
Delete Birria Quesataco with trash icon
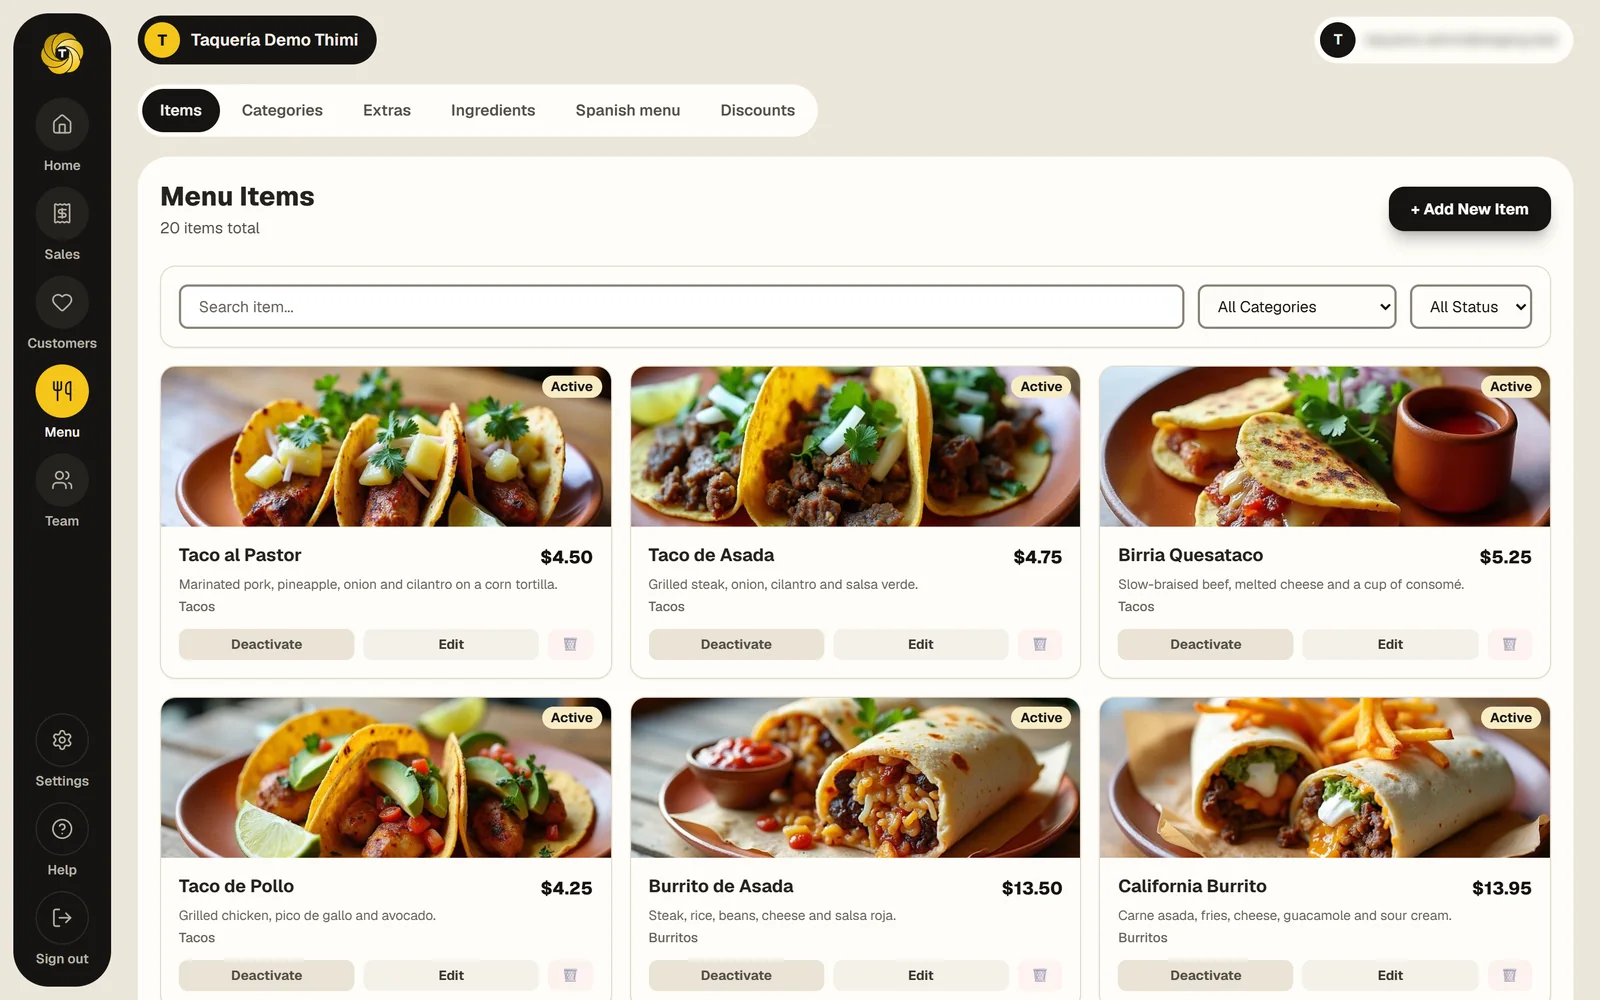pos(1510,644)
